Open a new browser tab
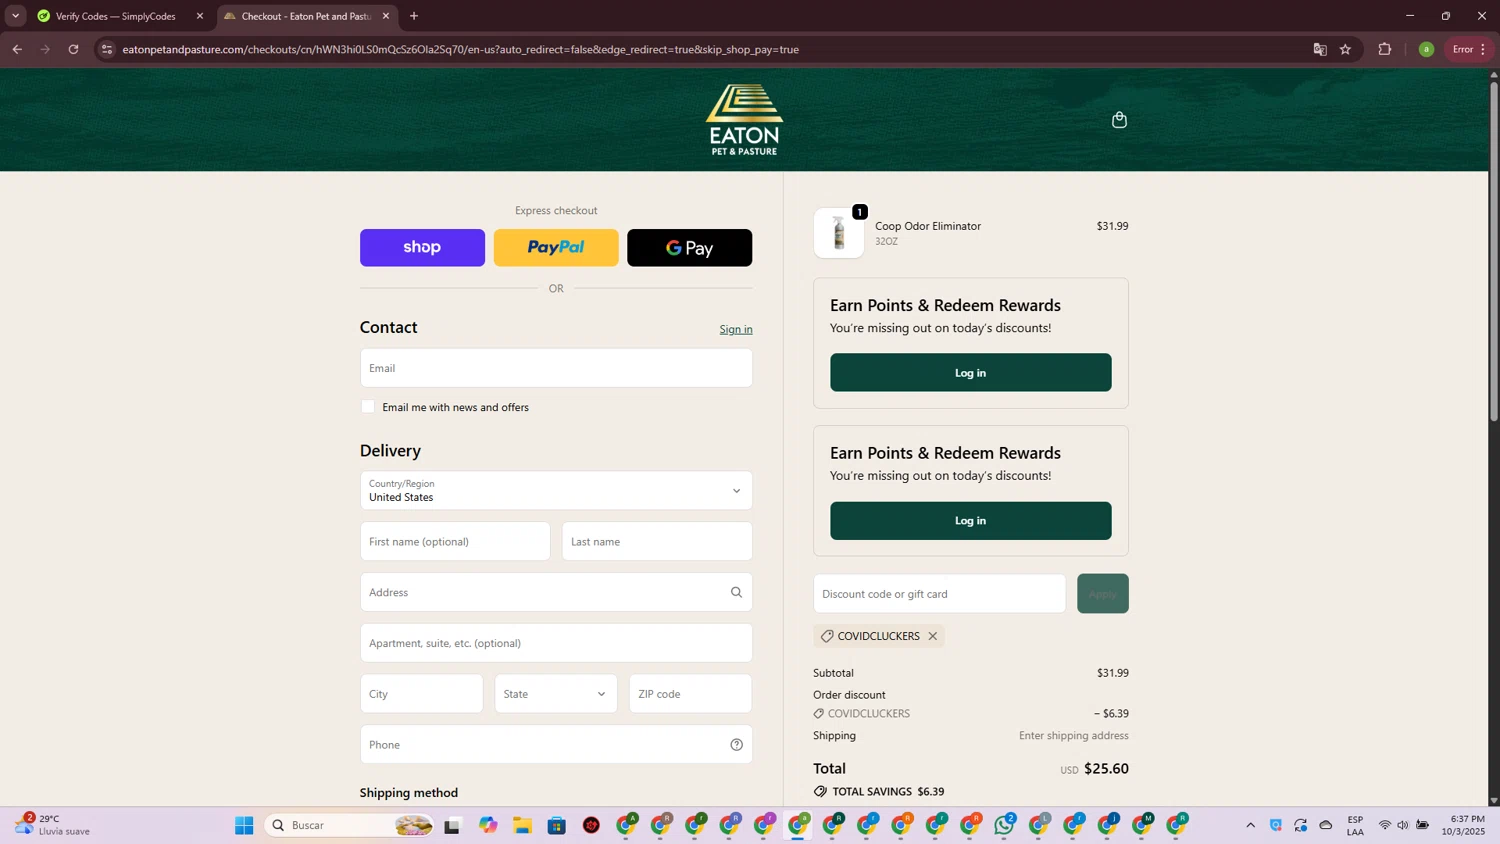Screen dimensions: 1500x844 pos(414,16)
